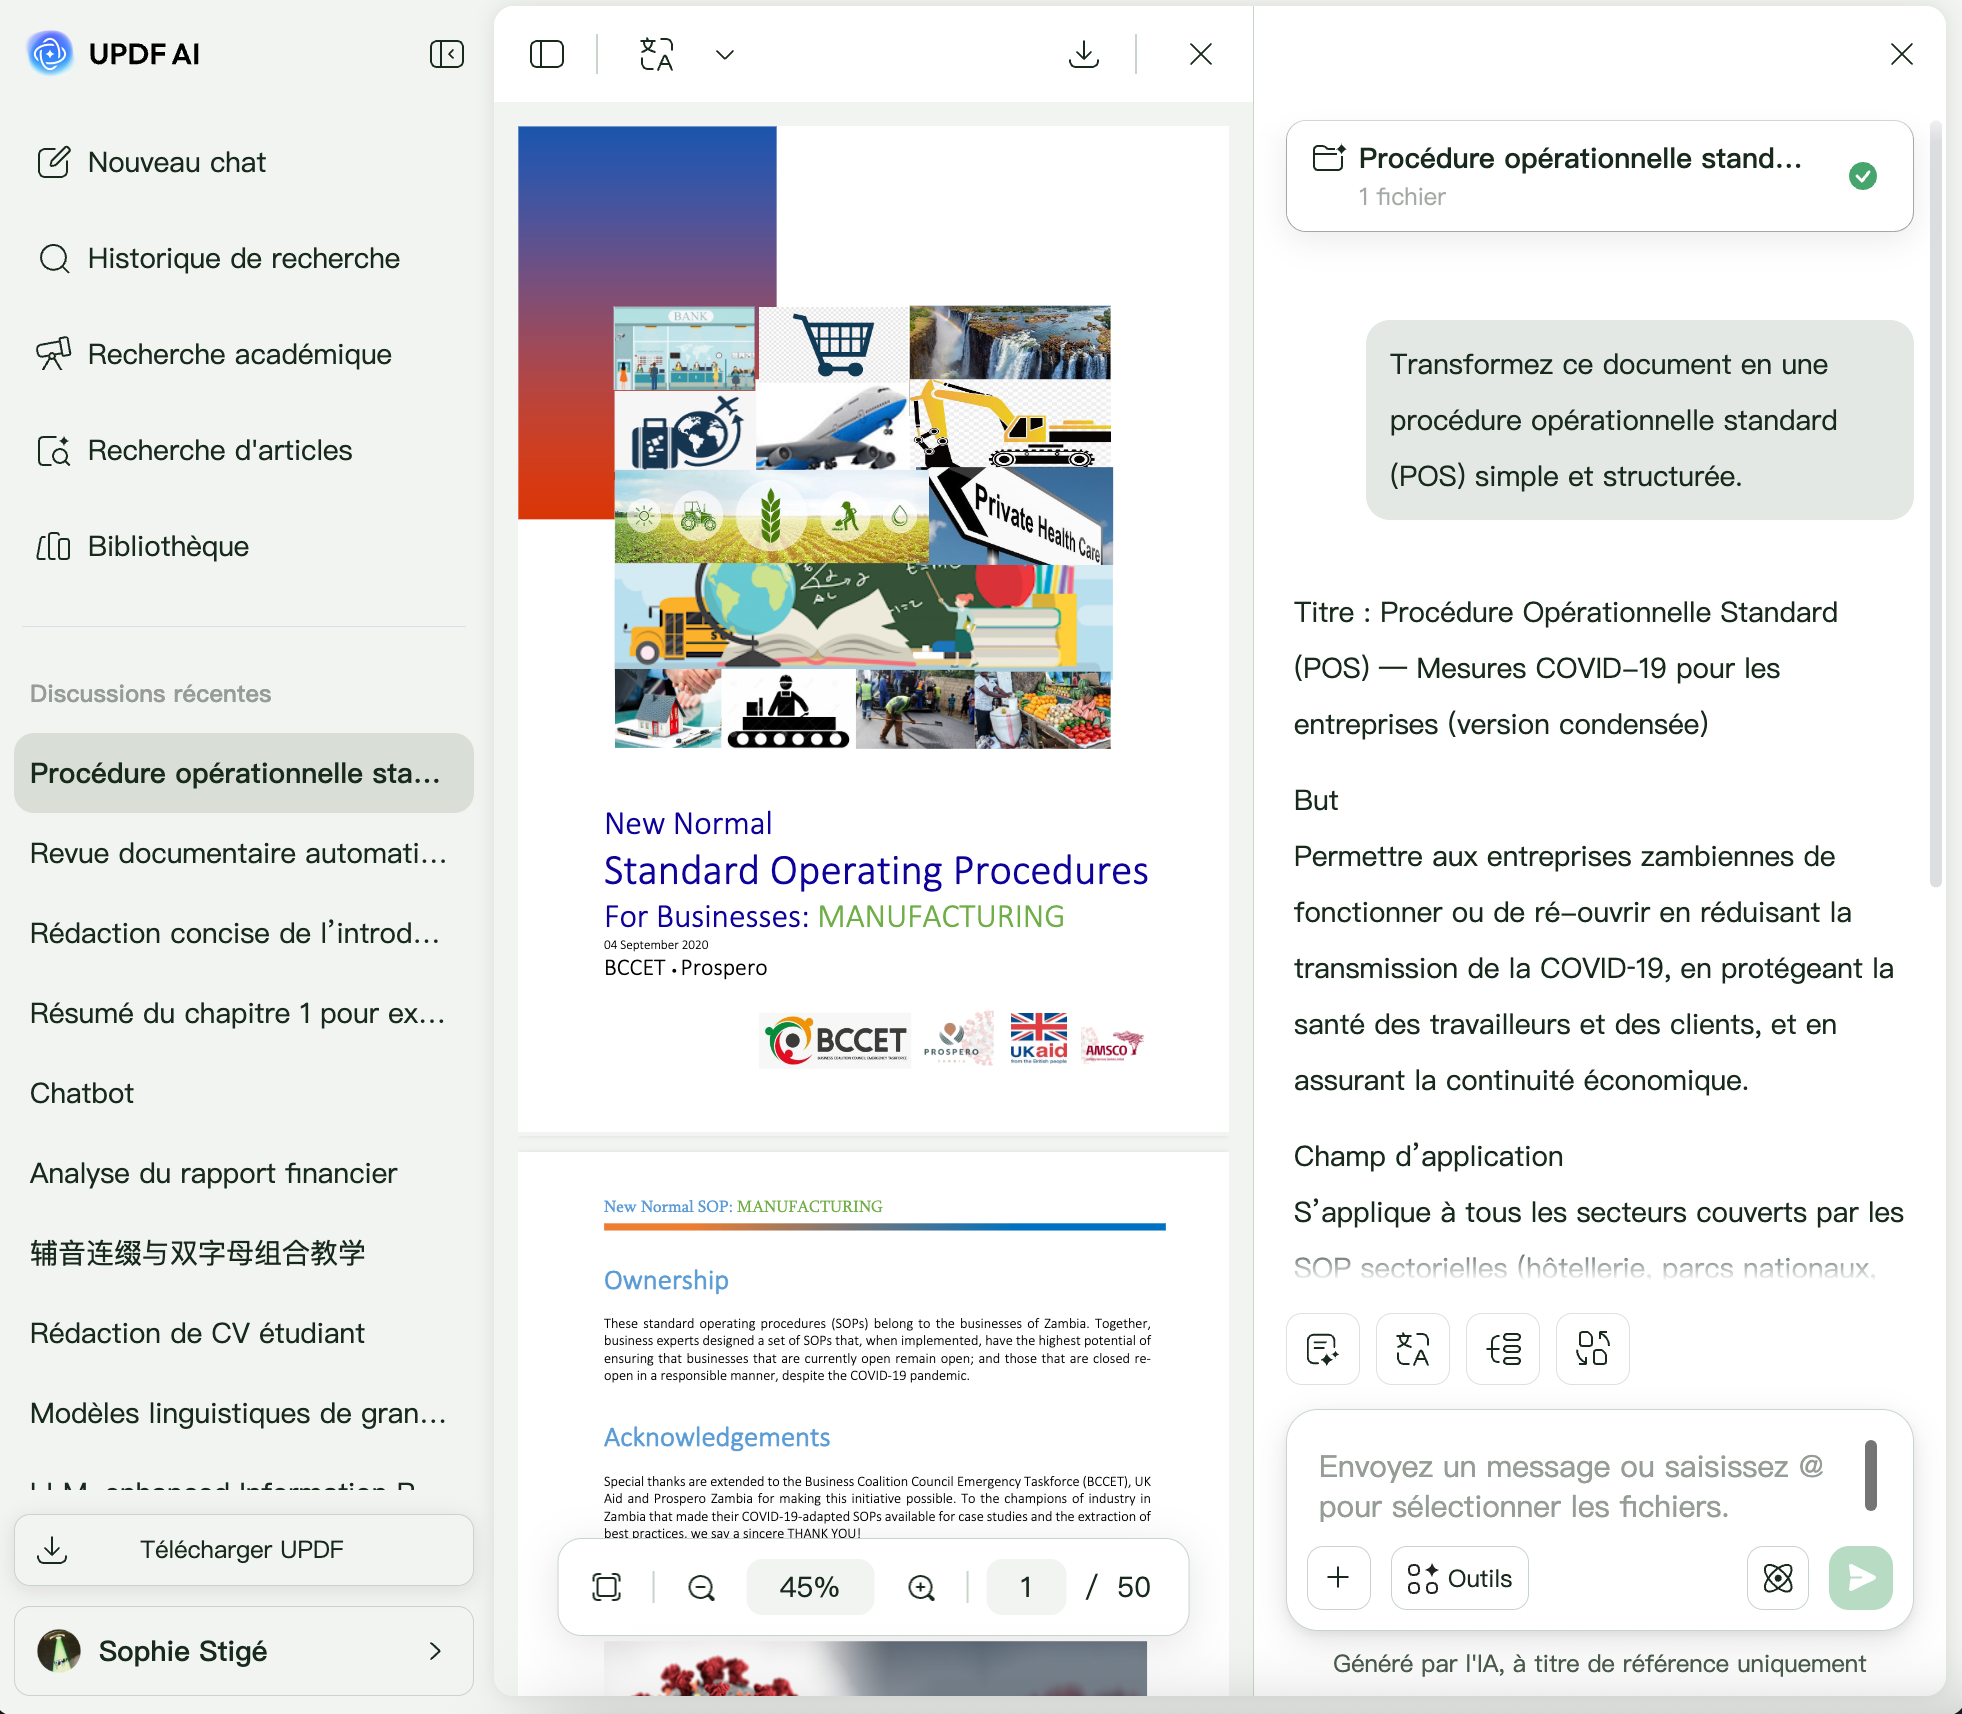
Task: Download the PDF document
Action: point(1083,54)
